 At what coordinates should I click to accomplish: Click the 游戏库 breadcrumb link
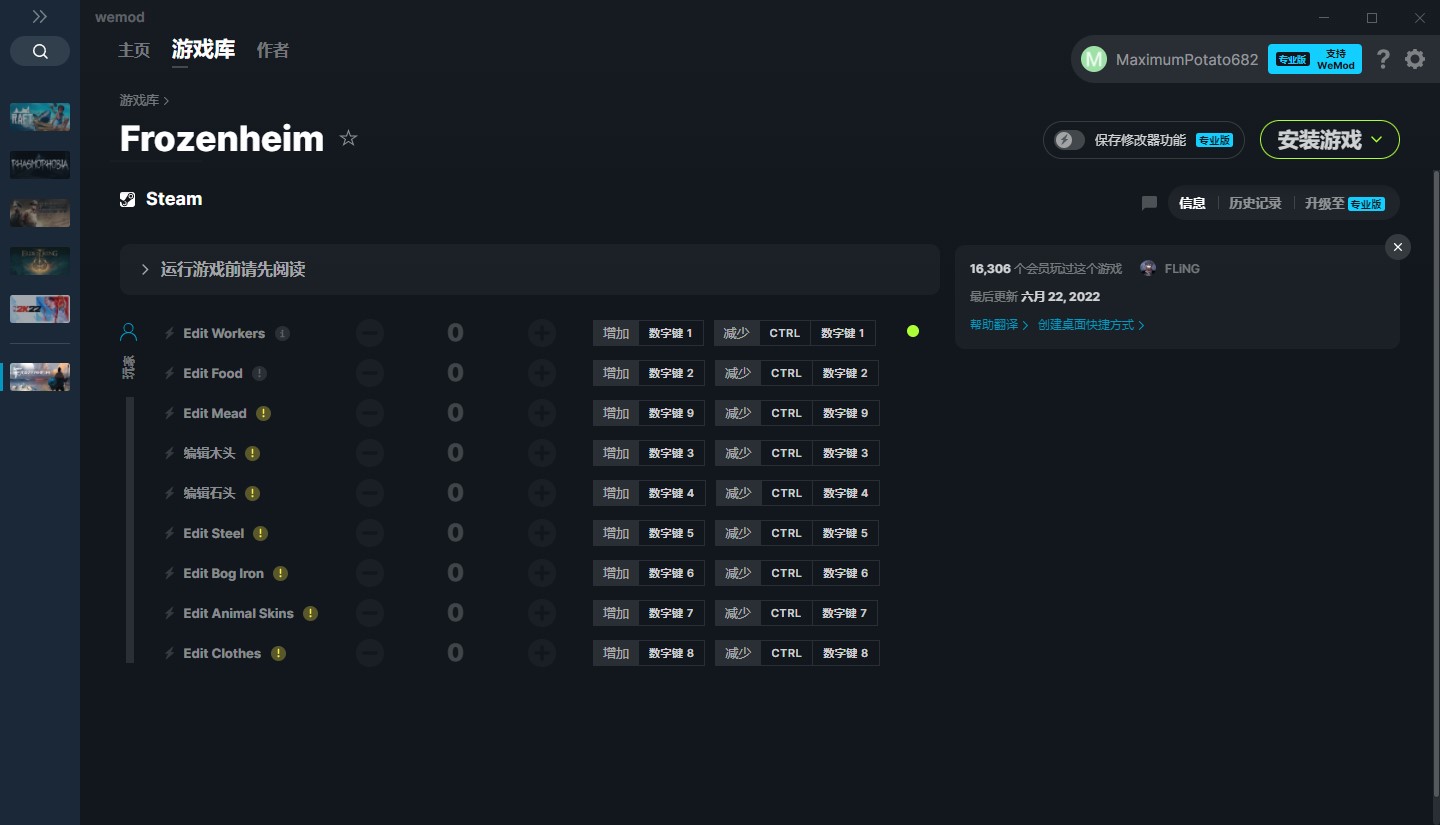(x=139, y=100)
